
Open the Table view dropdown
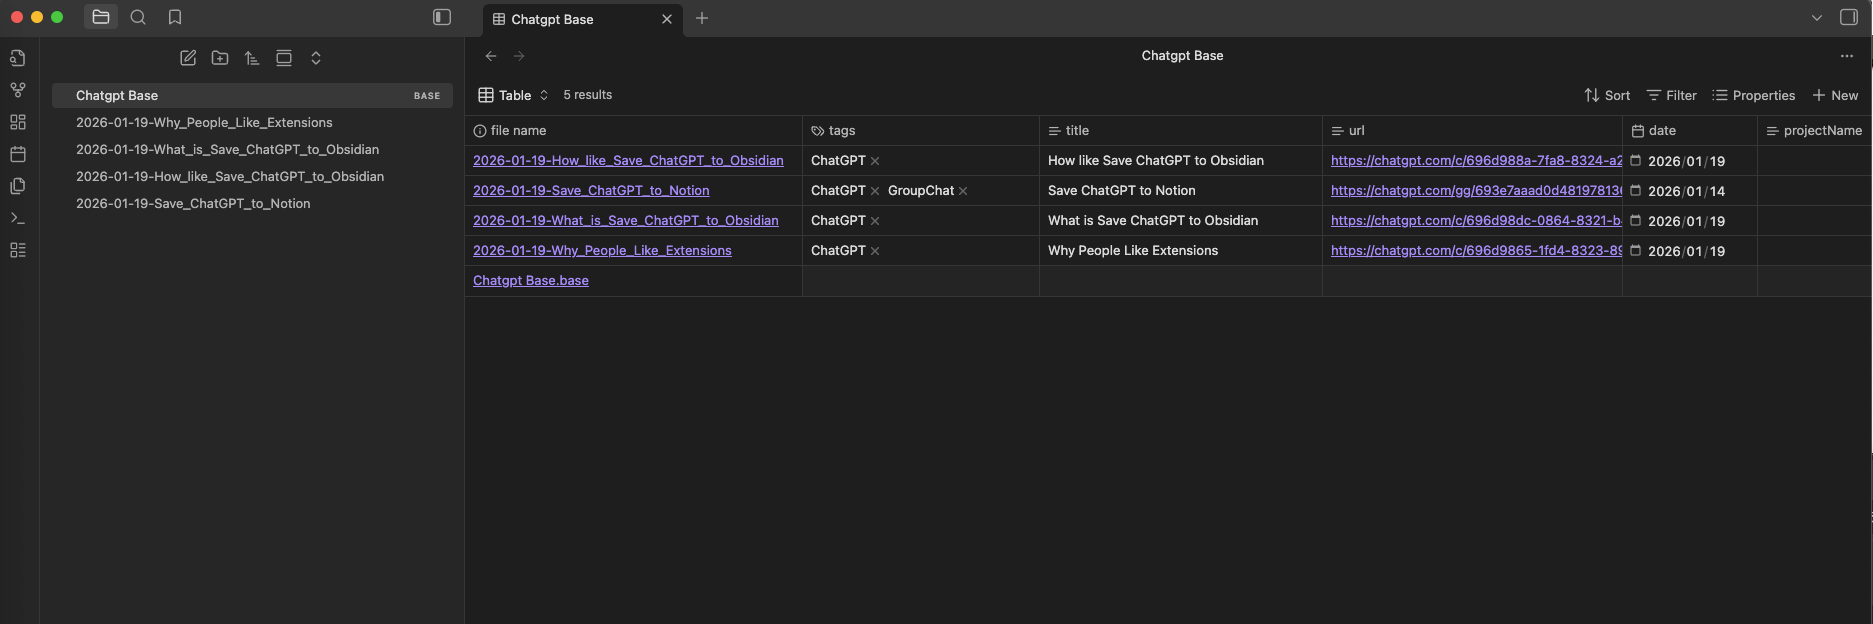coord(514,95)
